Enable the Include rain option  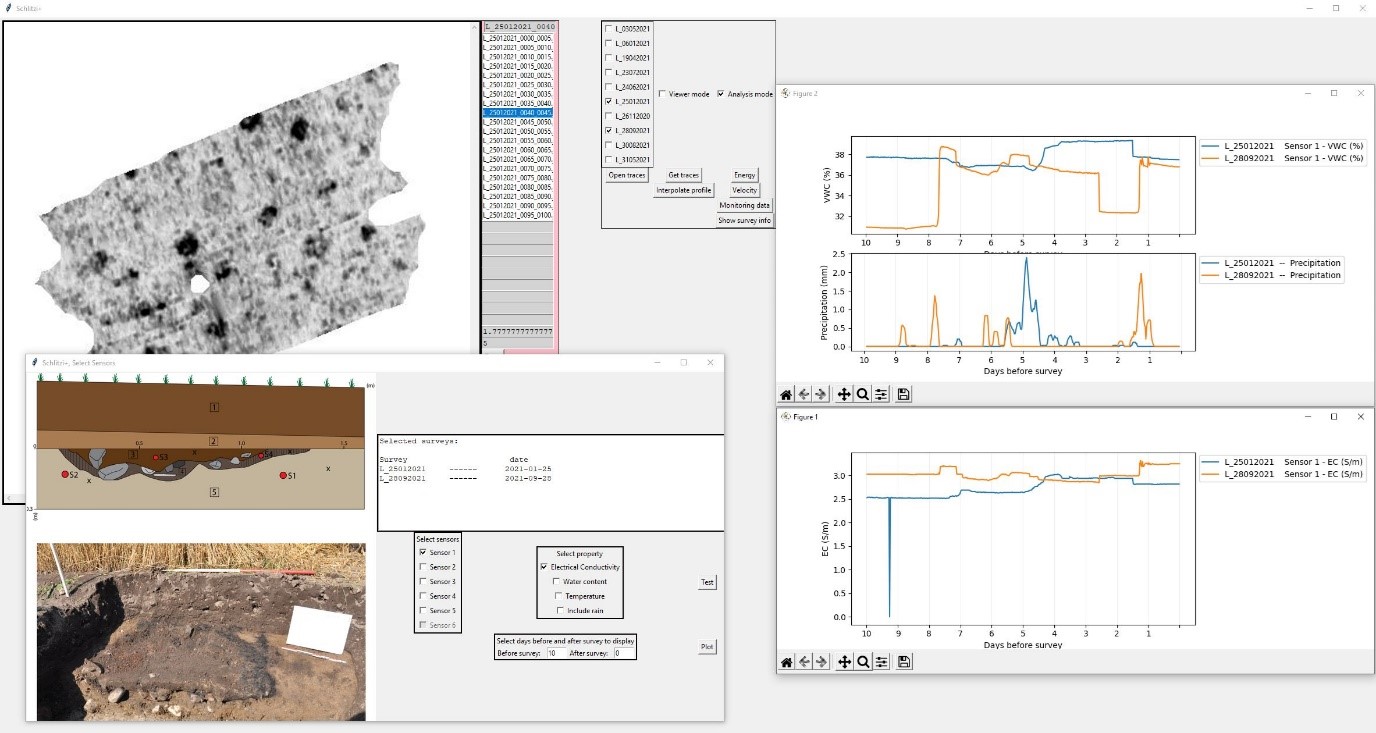pyautogui.click(x=557, y=610)
